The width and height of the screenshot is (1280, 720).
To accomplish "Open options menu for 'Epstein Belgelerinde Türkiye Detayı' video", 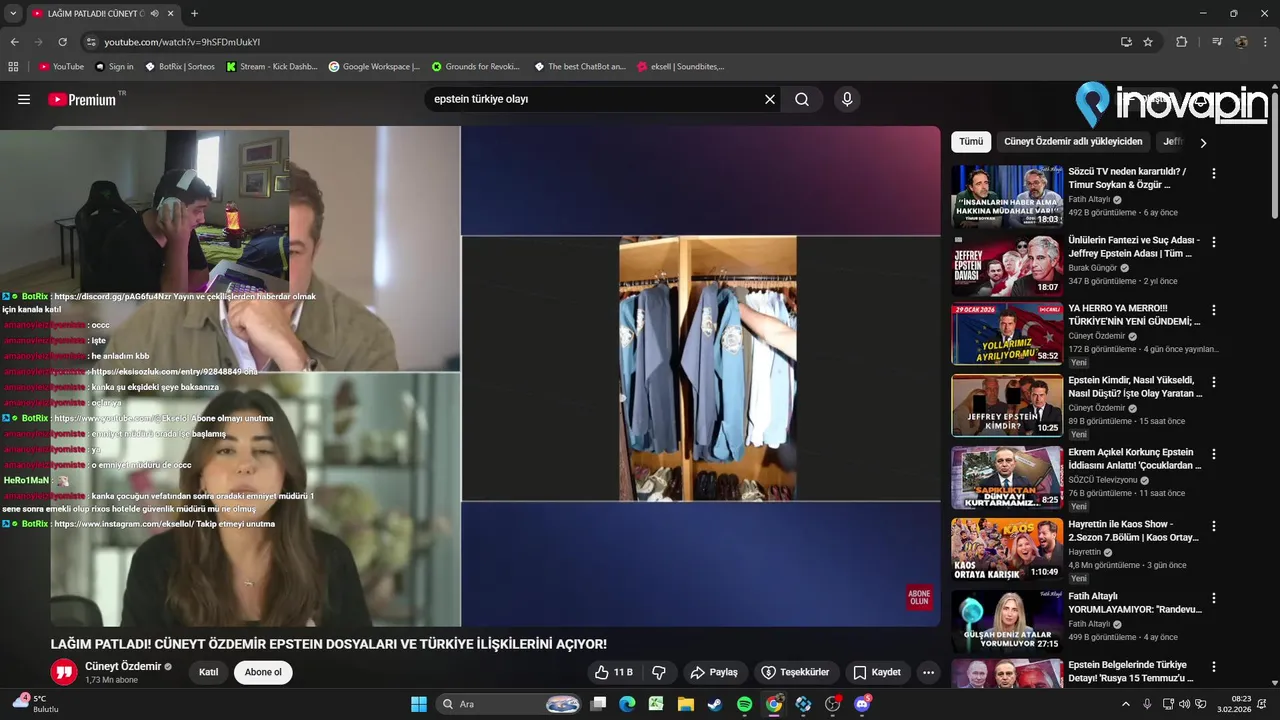I will pos(1214,667).
